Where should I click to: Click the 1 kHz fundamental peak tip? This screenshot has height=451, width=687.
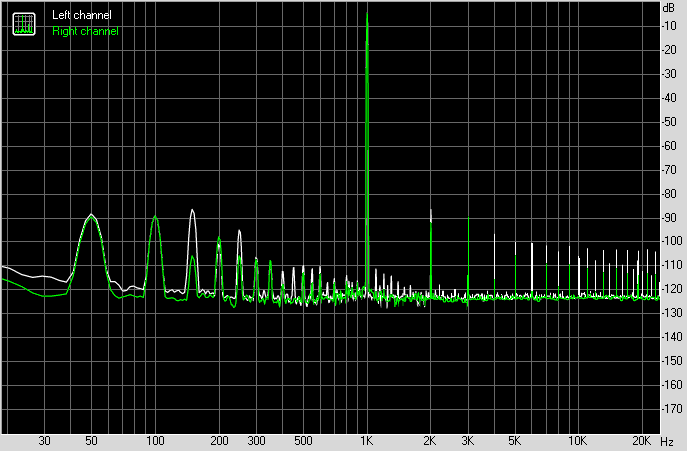[x=367, y=14]
